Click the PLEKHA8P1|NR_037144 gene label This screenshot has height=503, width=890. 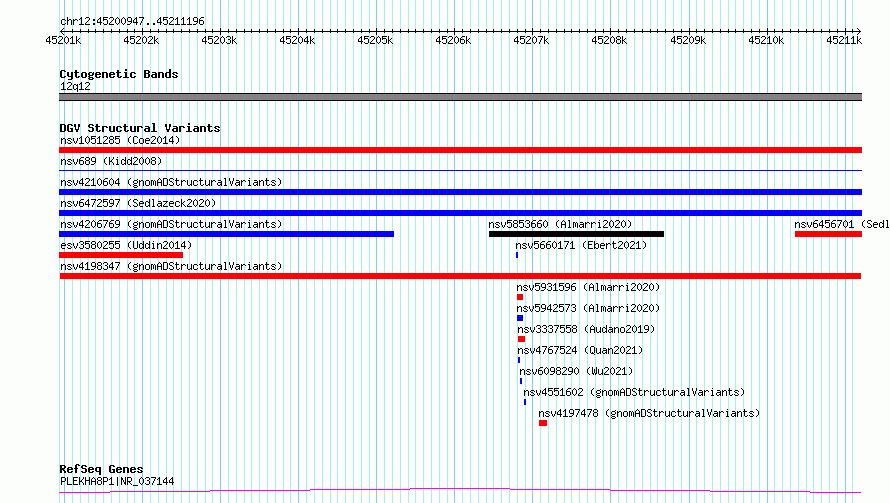[117, 481]
